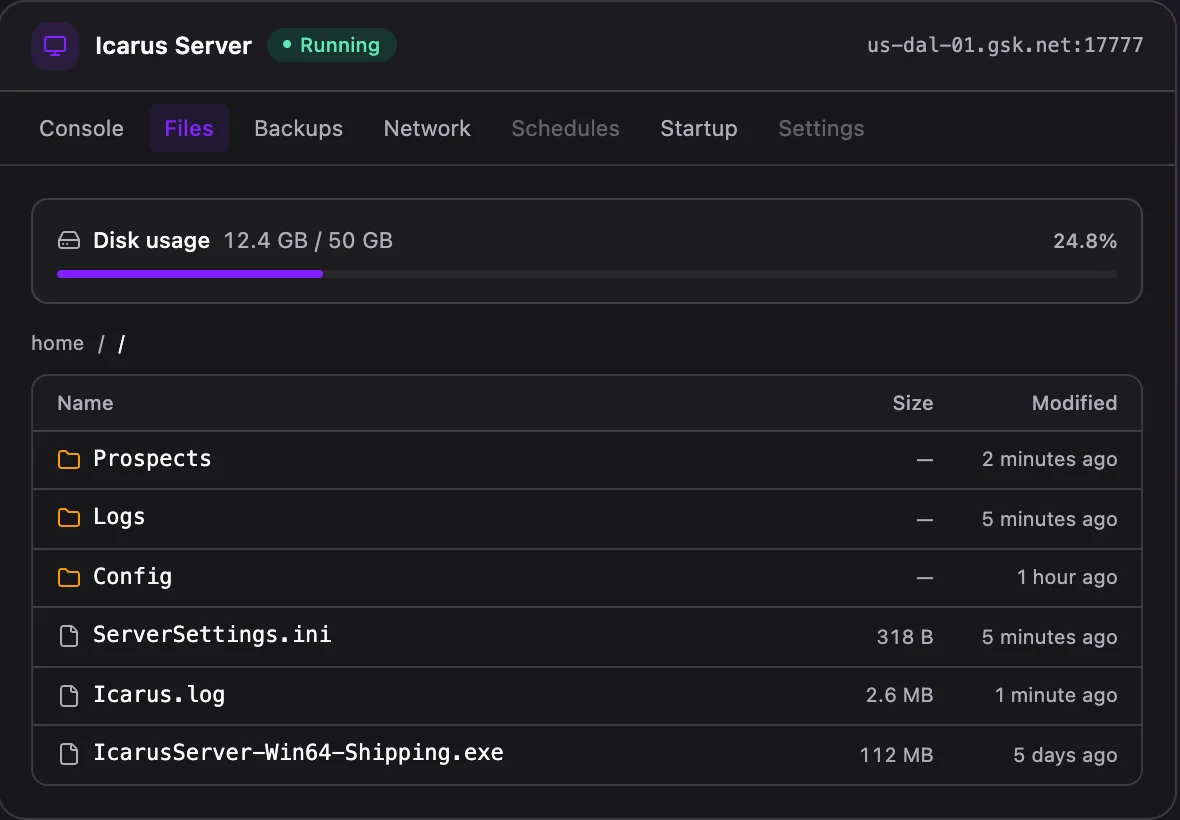The width and height of the screenshot is (1180, 820).
Task: Click the 24.8% disk usage value
Action: click(x=1084, y=241)
